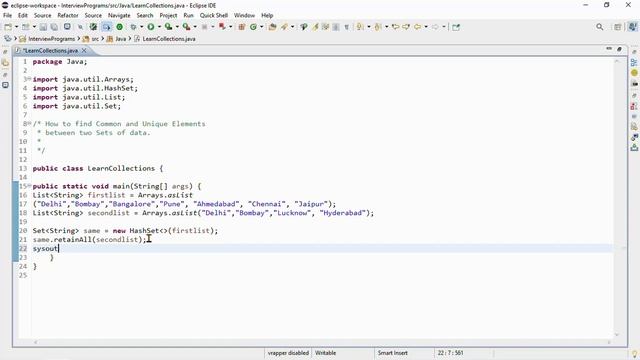The height and width of the screenshot is (360, 640).
Task: Click the Back navigation arrow icon
Action: tap(417, 27)
